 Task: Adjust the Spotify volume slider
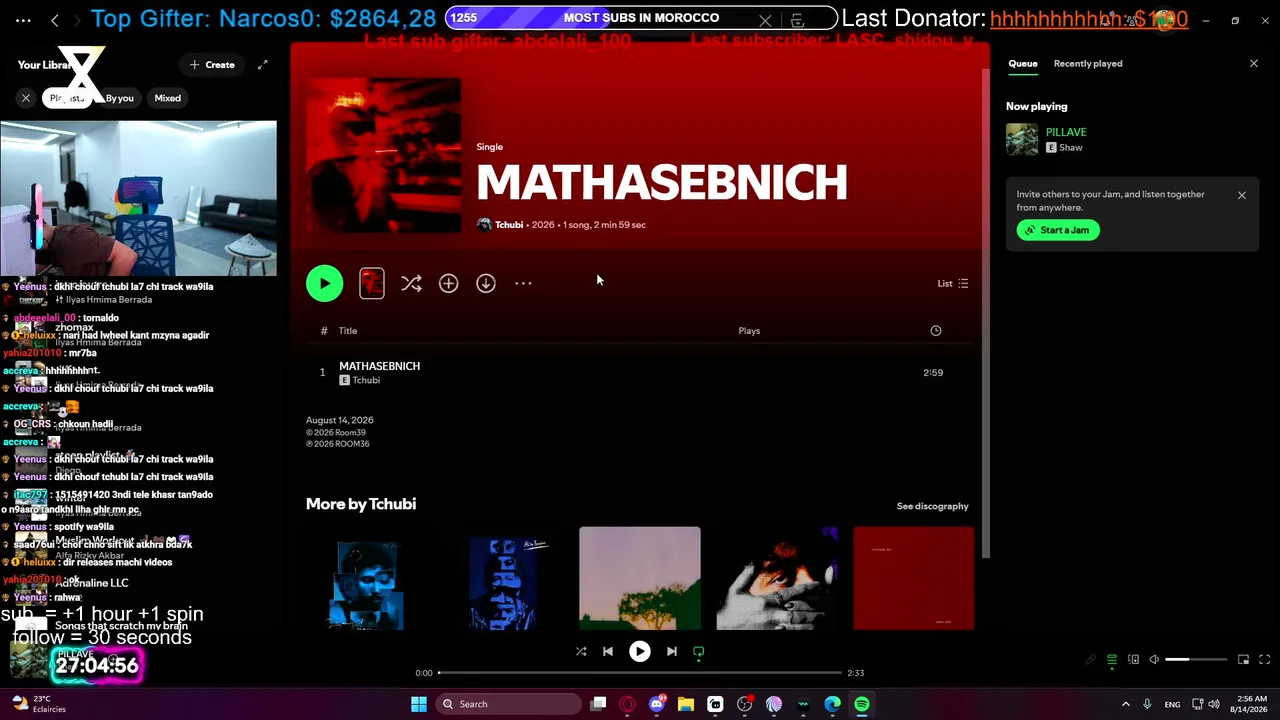point(1196,660)
